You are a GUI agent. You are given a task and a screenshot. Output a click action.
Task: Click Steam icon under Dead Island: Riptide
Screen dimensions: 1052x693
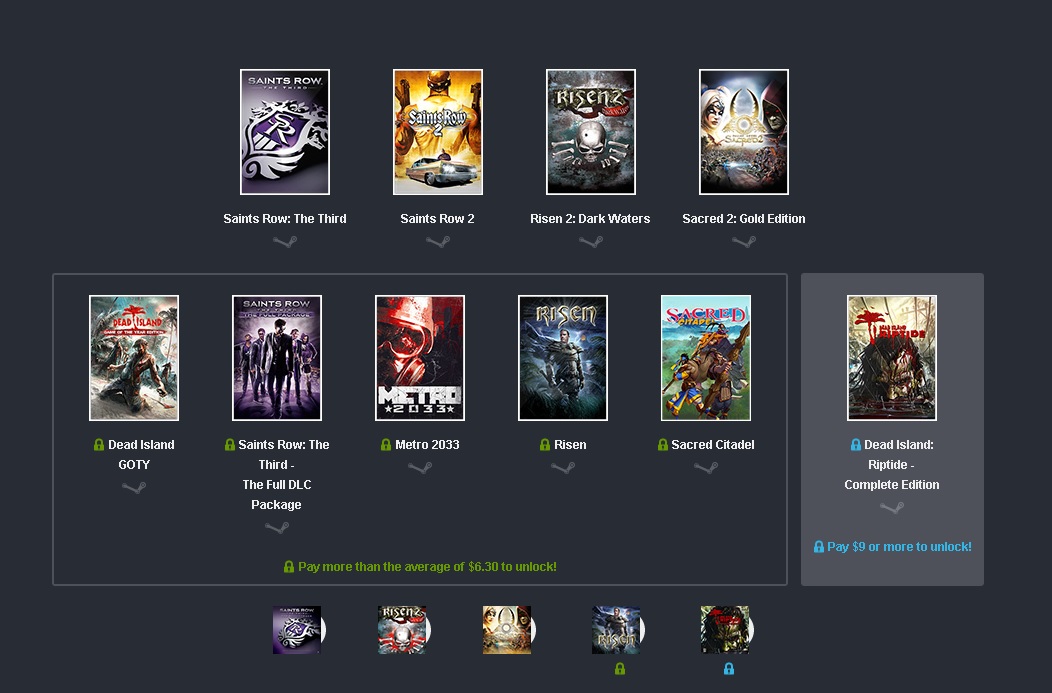click(x=892, y=508)
